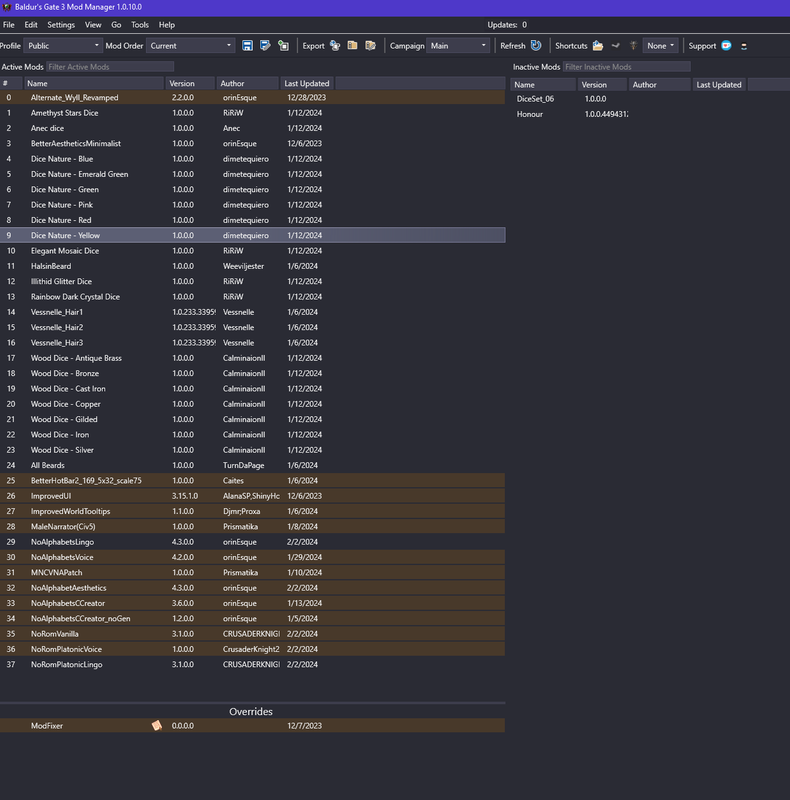Select Wood Dice - Antique Brass row
The height and width of the screenshot is (800, 790).
click(x=253, y=358)
